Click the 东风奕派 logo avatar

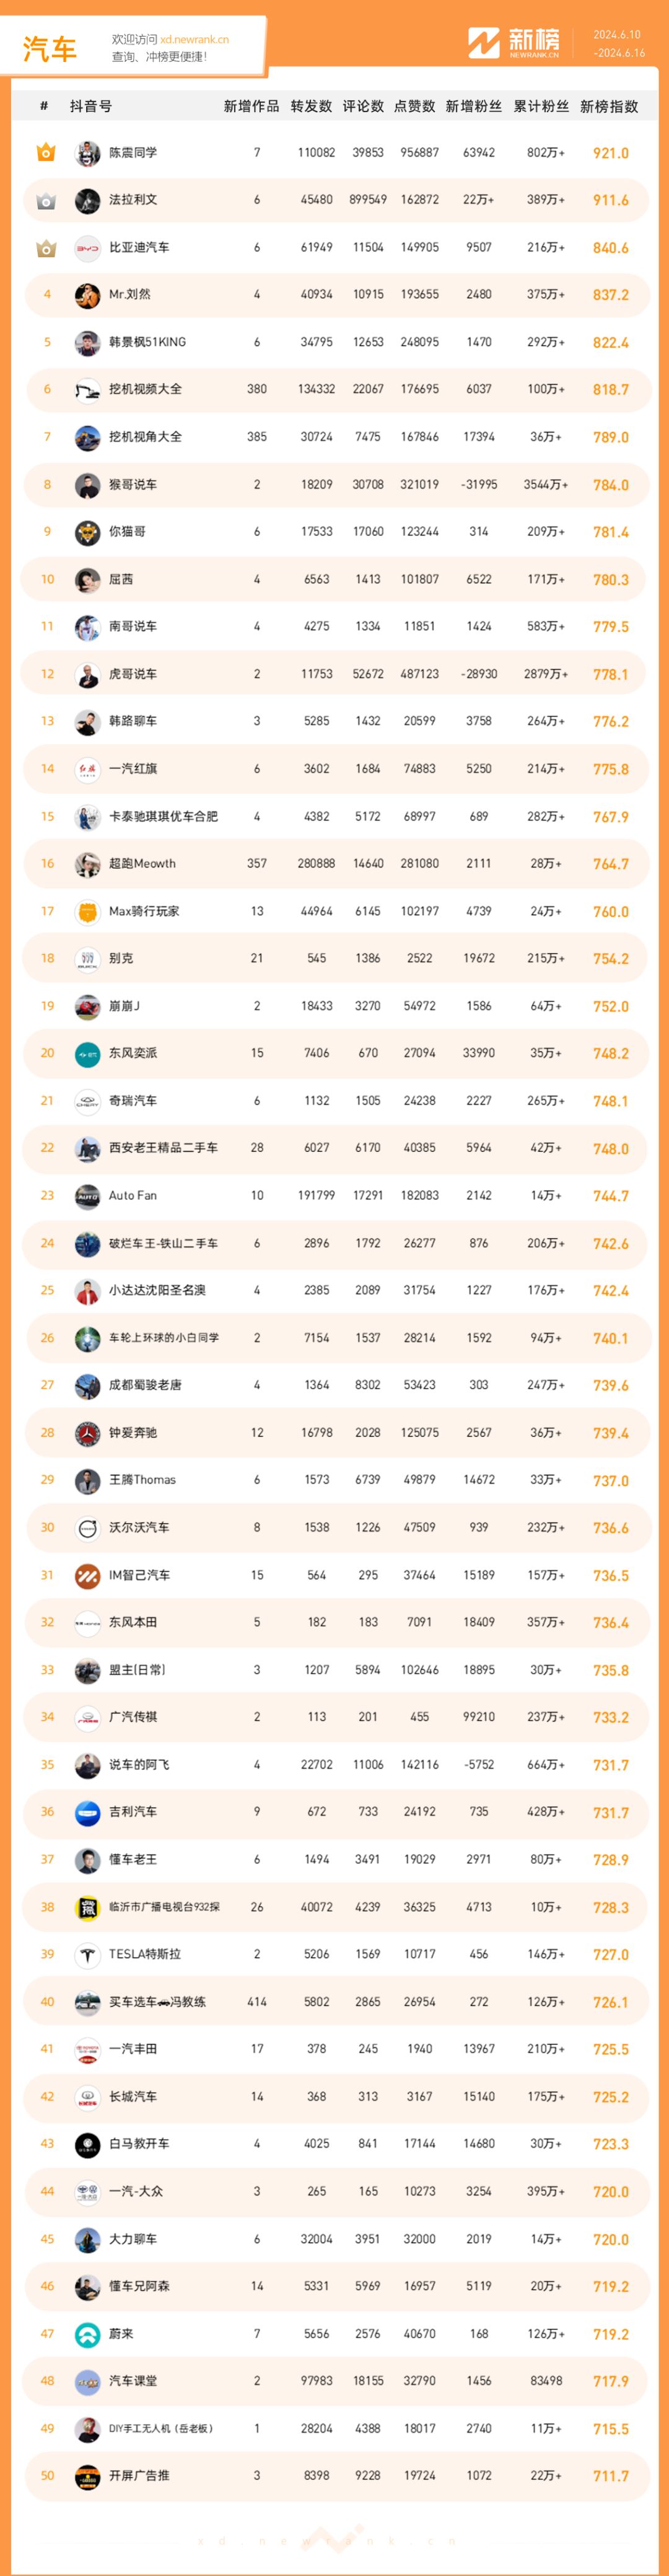pyautogui.click(x=88, y=1053)
